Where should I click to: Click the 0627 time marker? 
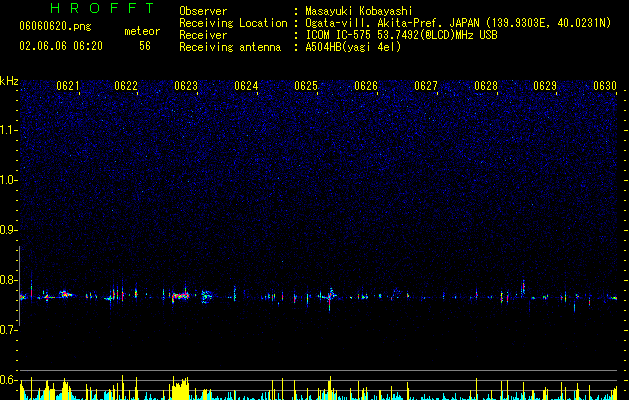426,86
